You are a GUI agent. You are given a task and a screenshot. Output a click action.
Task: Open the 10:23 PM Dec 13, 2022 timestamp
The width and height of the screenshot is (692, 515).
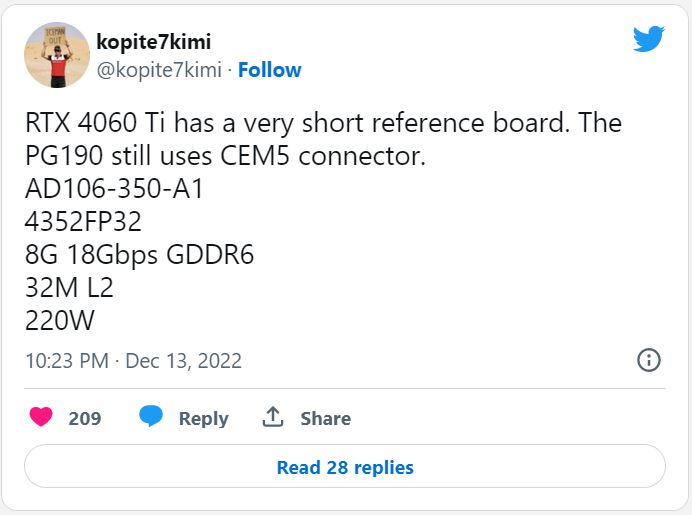pos(134,361)
